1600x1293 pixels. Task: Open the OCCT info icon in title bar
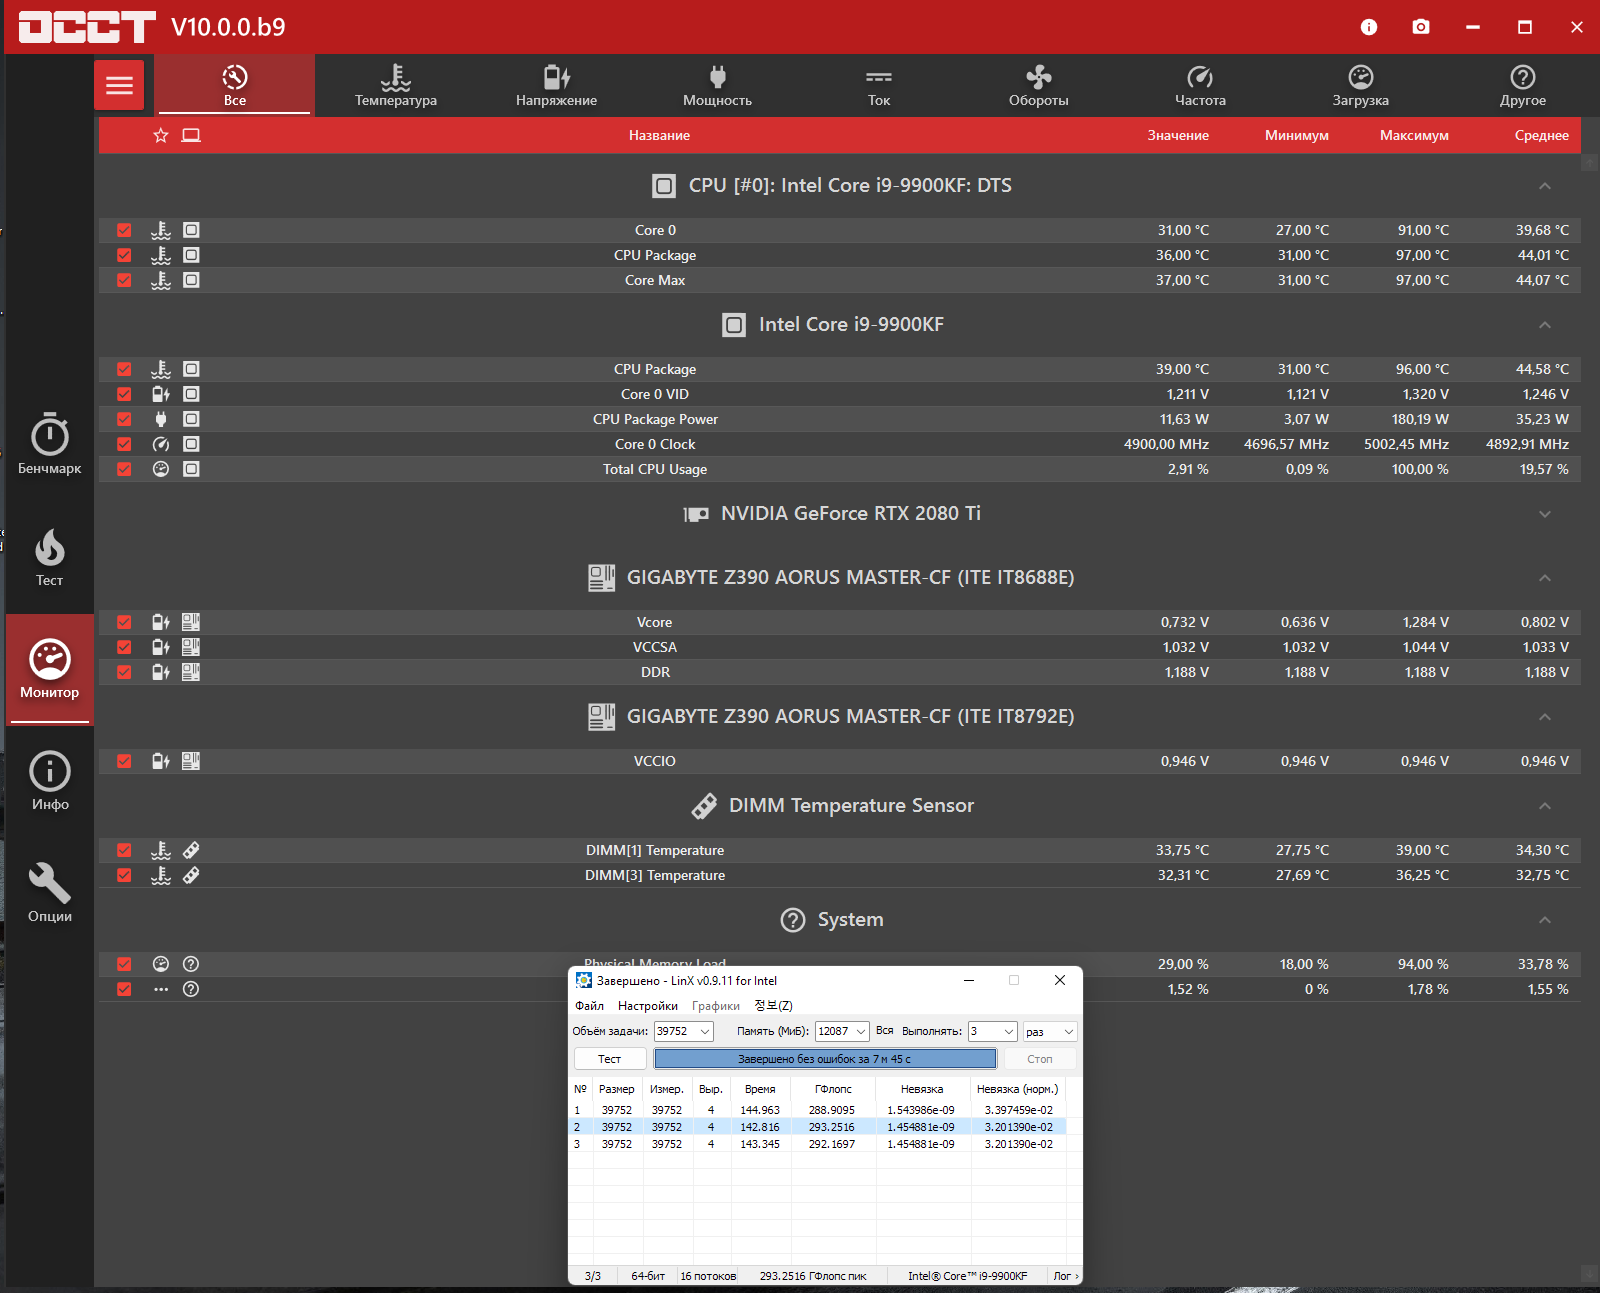click(1369, 27)
